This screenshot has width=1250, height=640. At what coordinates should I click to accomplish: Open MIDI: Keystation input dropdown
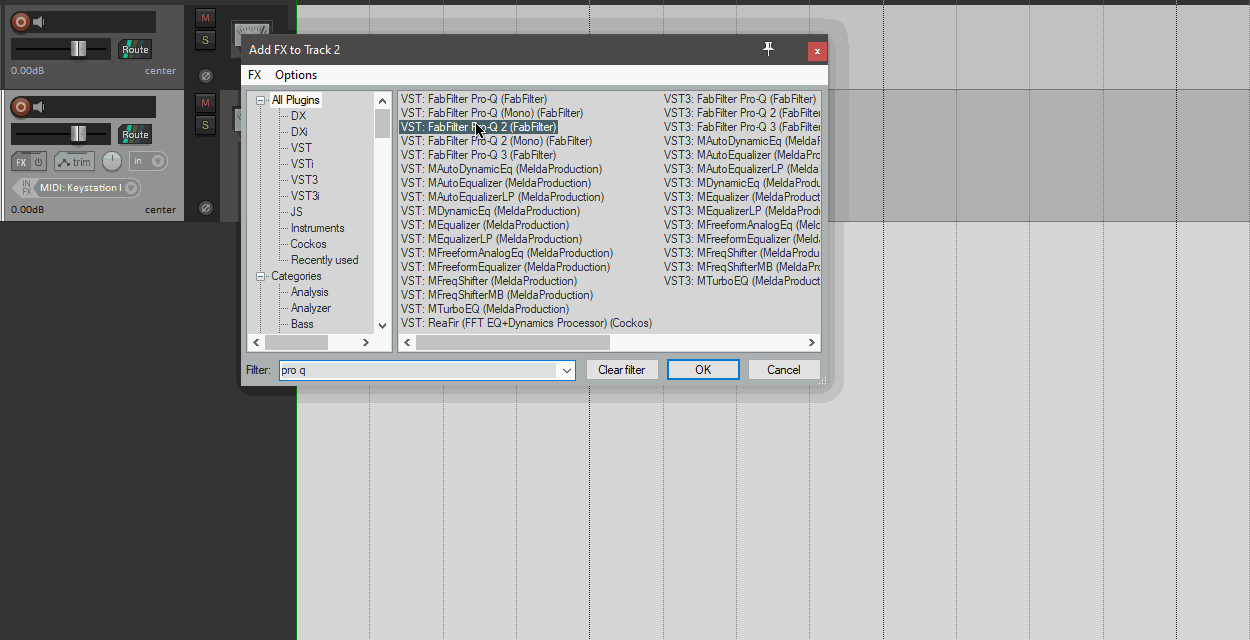[x=88, y=188]
